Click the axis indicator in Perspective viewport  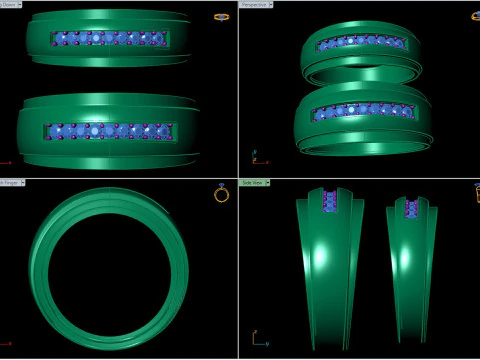point(260,157)
